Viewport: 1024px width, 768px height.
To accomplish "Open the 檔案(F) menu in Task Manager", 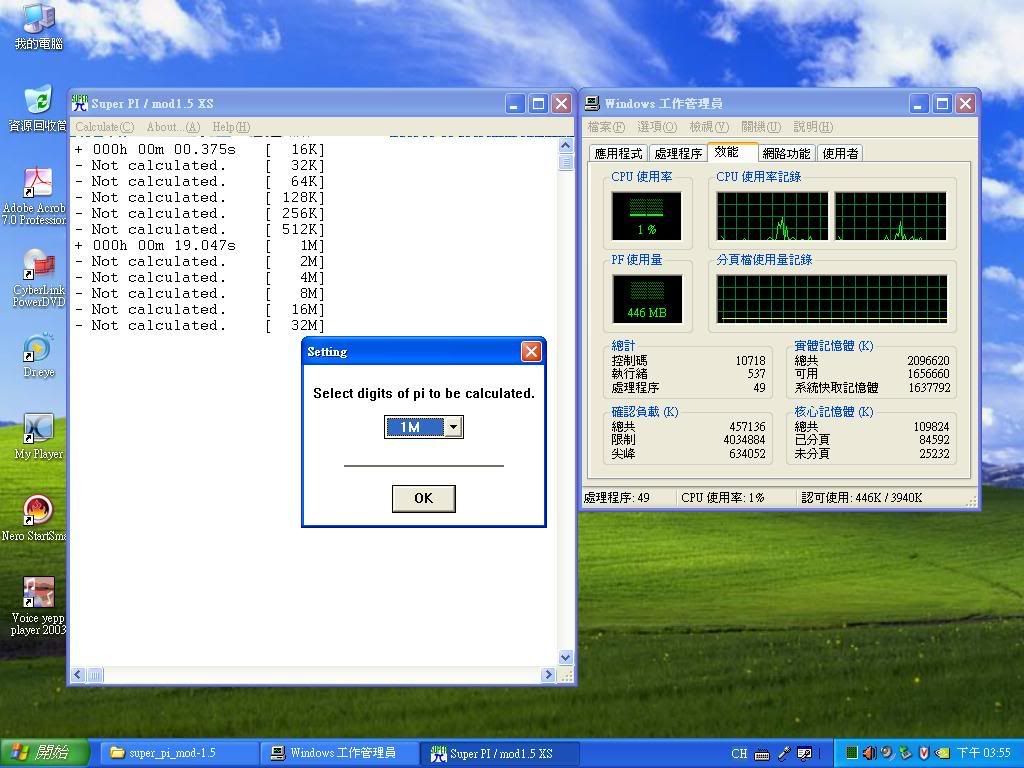I will tap(605, 127).
